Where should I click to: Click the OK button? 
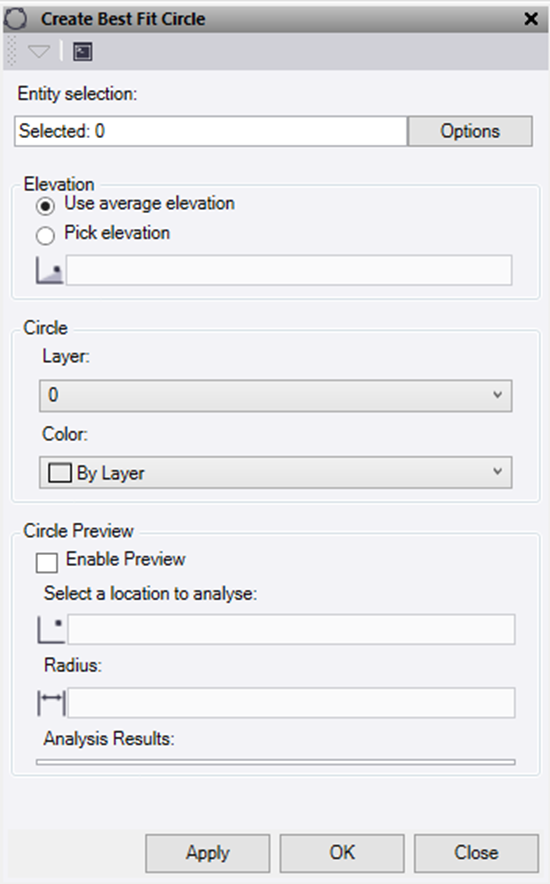tap(342, 853)
